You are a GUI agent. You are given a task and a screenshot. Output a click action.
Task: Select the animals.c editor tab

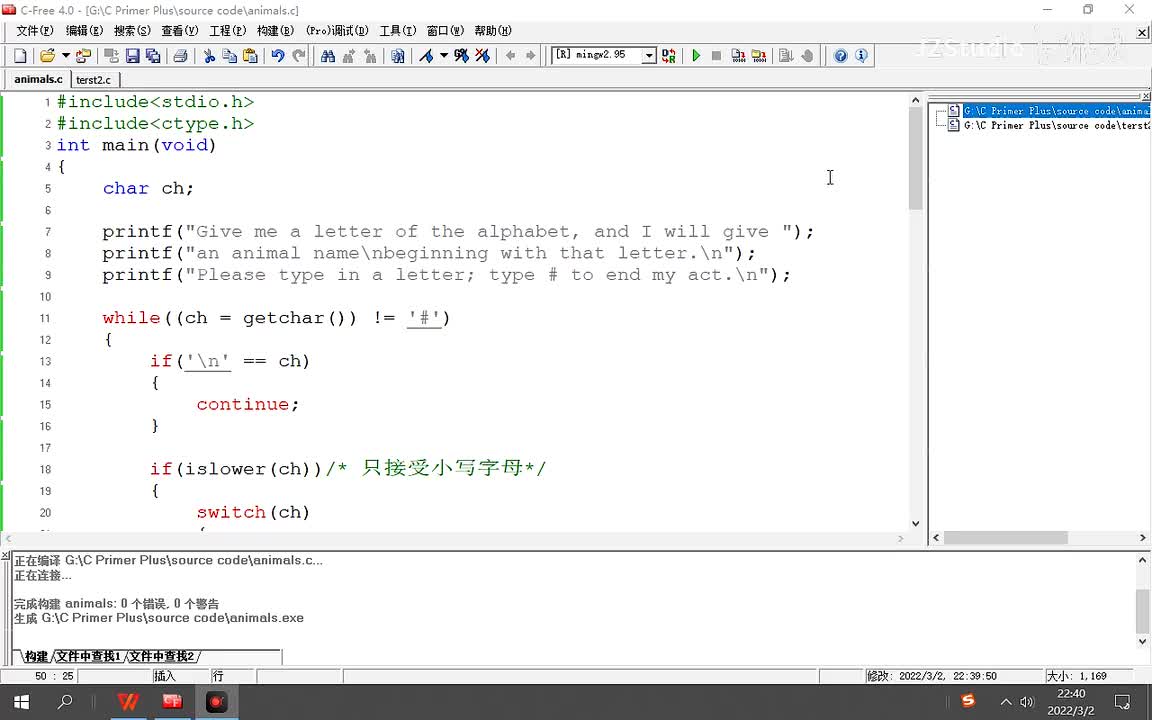click(38, 79)
